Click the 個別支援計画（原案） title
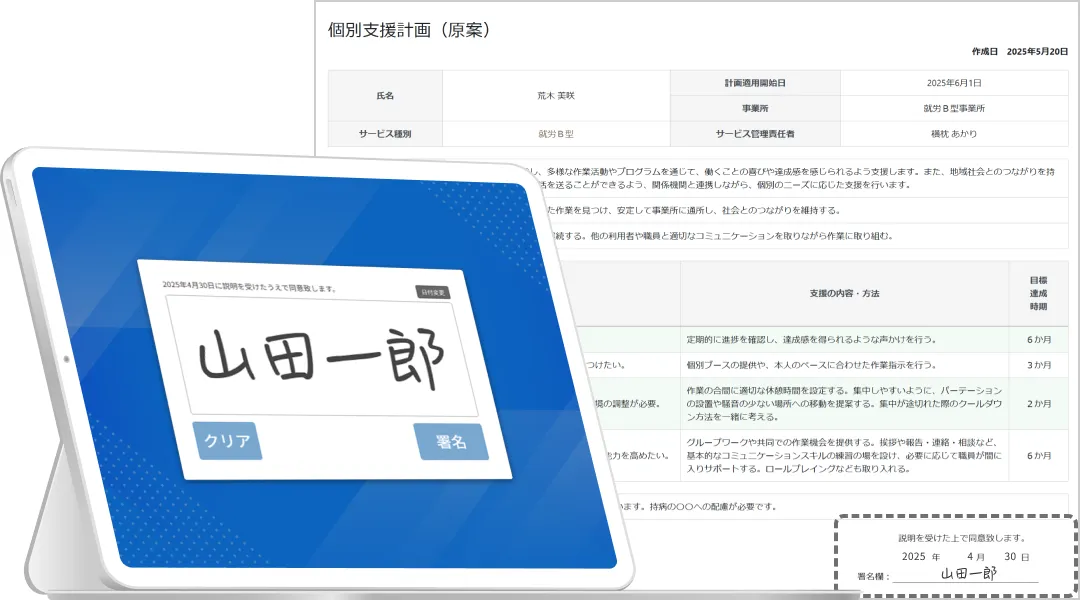The height and width of the screenshot is (600, 1080). click(x=409, y=30)
